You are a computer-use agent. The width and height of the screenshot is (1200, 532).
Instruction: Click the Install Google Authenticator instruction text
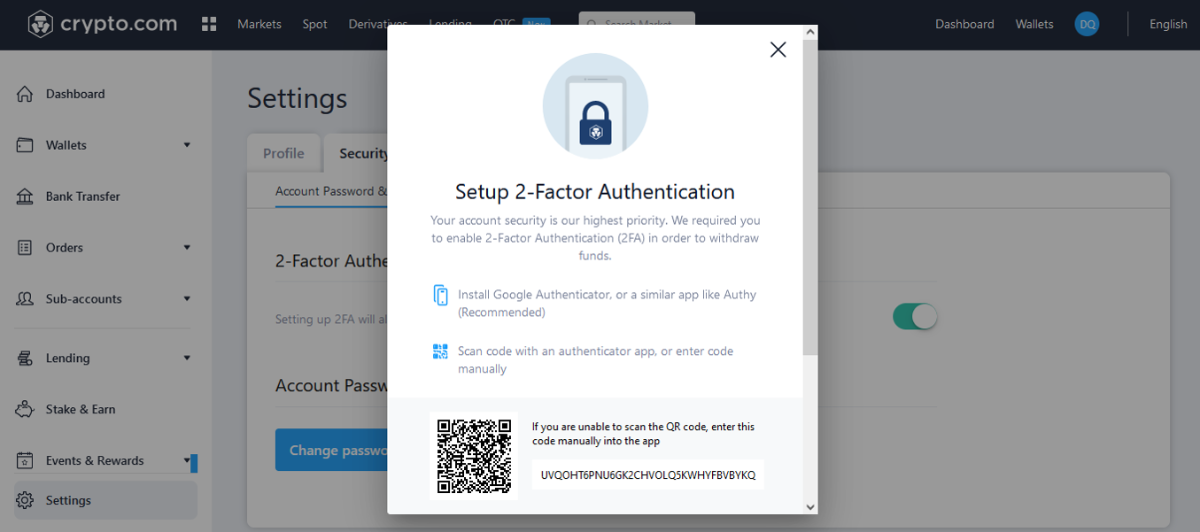pos(607,303)
